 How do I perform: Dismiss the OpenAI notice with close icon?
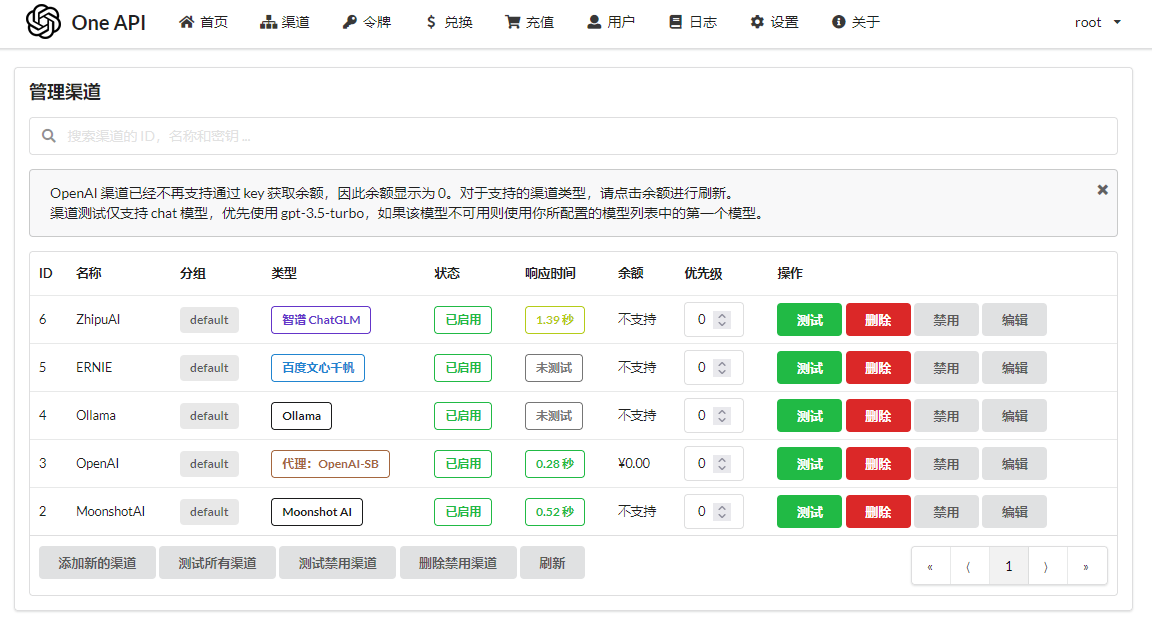click(x=1102, y=190)
